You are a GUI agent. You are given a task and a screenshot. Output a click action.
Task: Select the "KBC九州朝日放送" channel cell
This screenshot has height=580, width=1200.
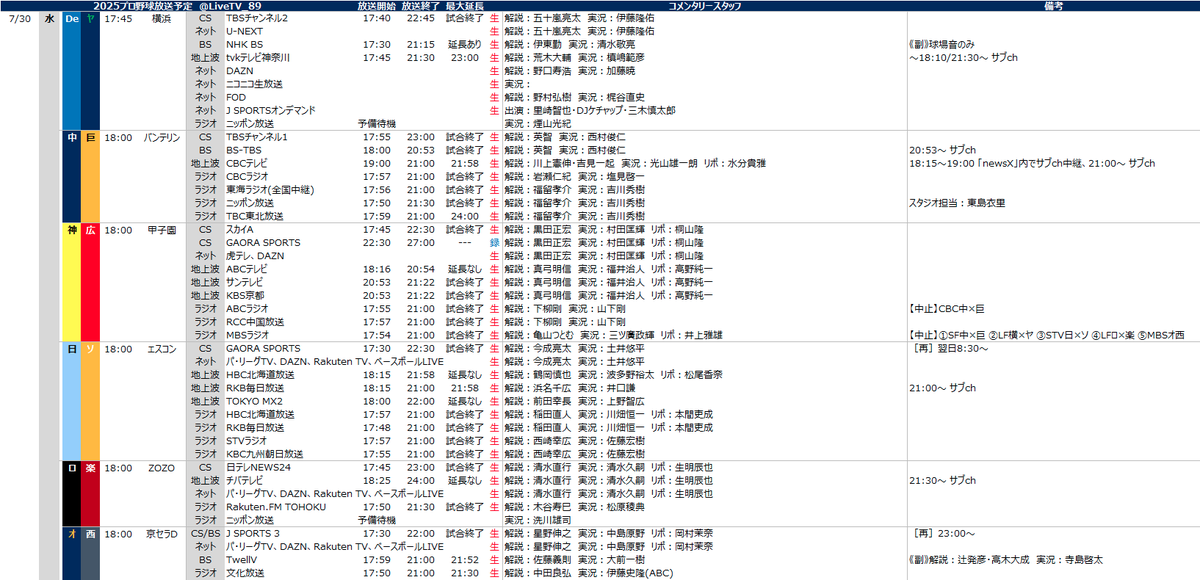265,454
